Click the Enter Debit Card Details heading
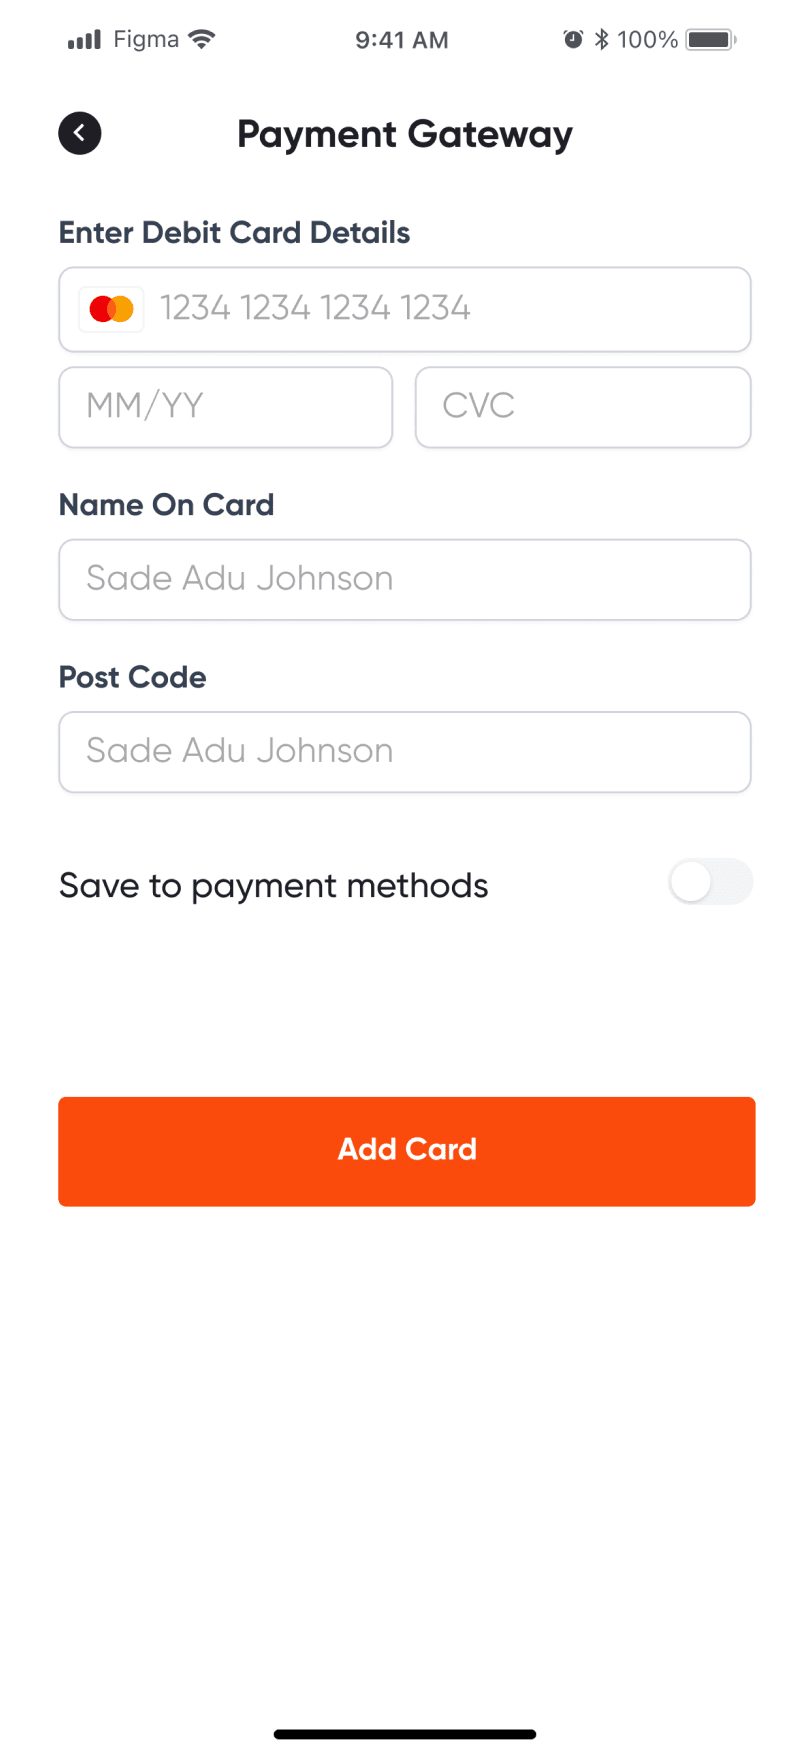Viewport: 810px width, 1755px height. coord(235,233)
